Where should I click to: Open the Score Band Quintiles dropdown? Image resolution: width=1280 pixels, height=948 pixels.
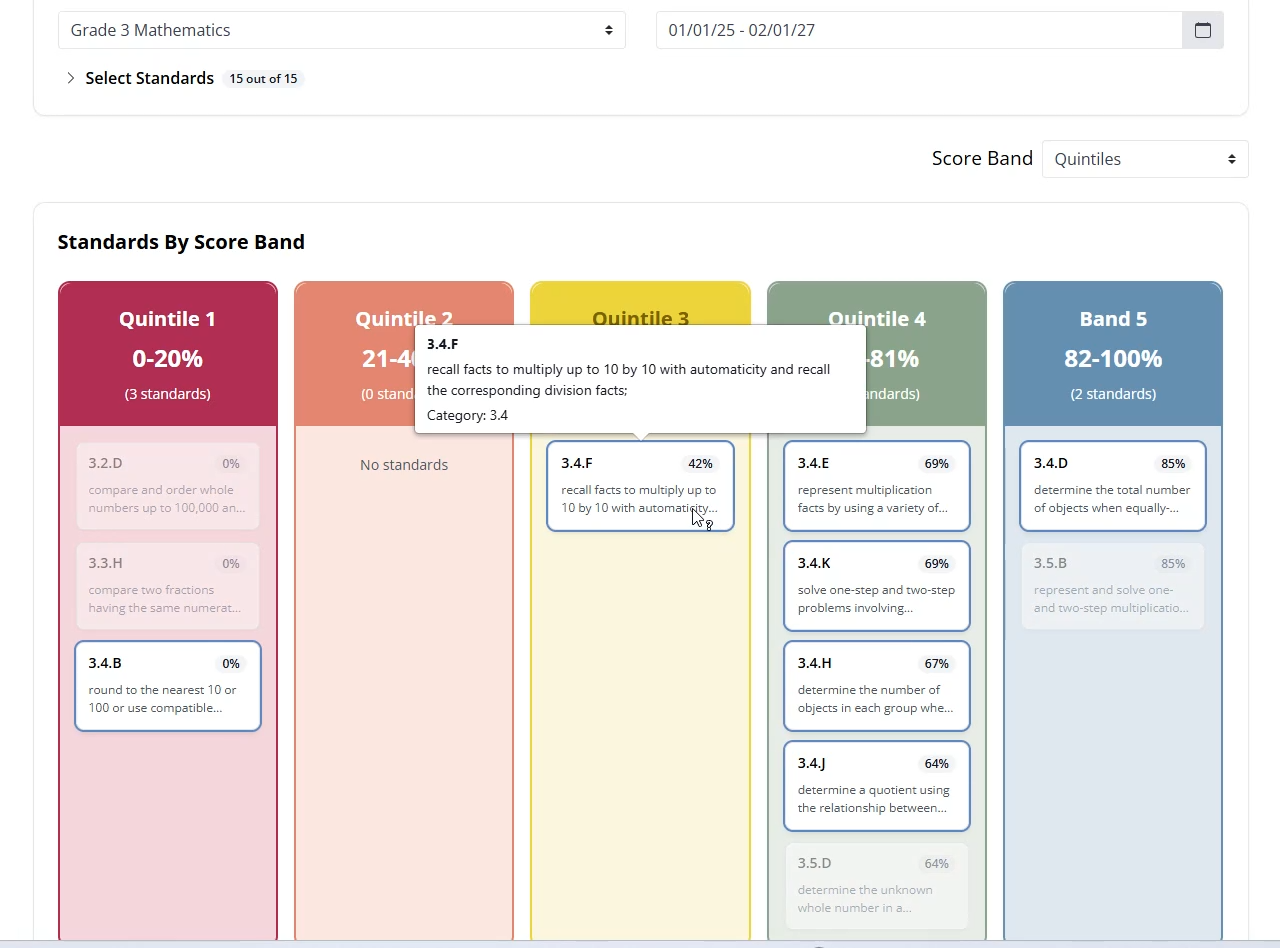[x=1145, y=159]
